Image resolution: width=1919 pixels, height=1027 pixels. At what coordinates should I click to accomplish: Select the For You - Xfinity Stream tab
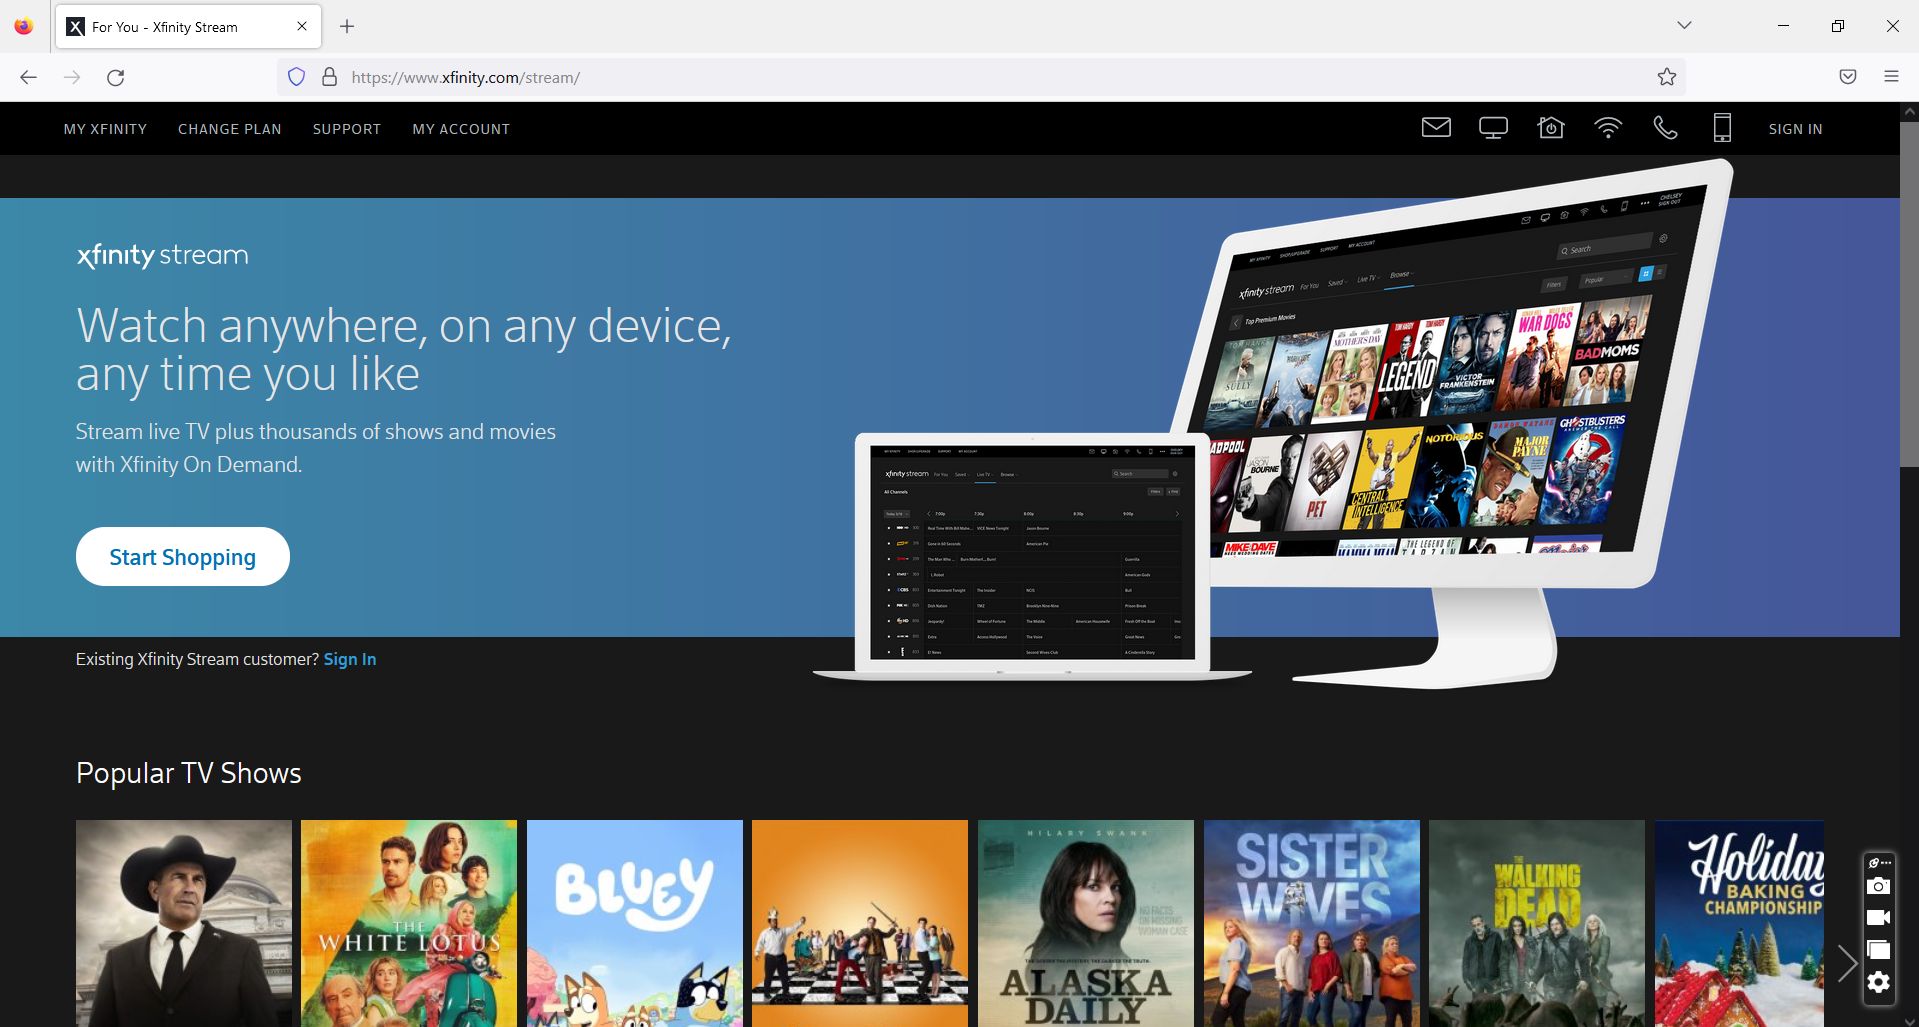pyautogui.click(x=163, y=26)
